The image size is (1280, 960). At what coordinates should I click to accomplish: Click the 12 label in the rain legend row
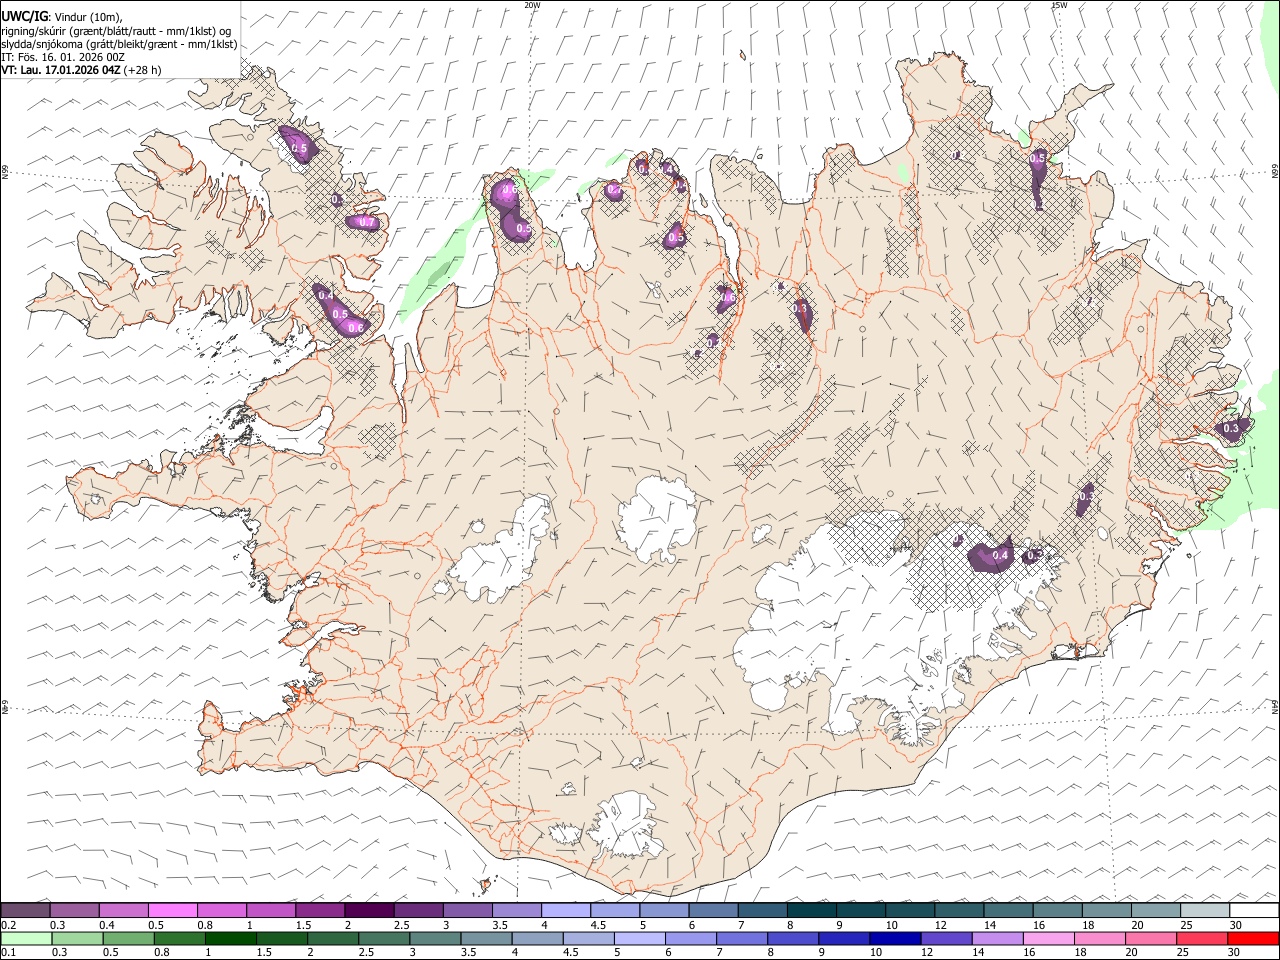[927, 953]
